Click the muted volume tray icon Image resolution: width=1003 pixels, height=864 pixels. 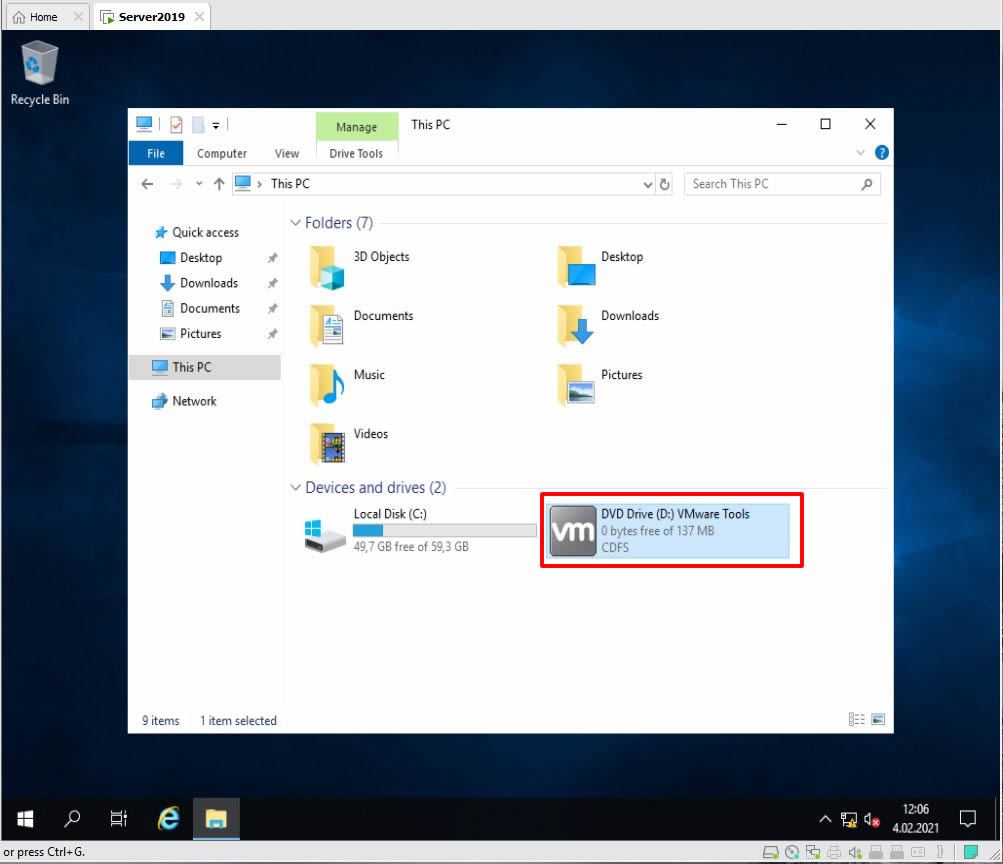click(871, 819)
